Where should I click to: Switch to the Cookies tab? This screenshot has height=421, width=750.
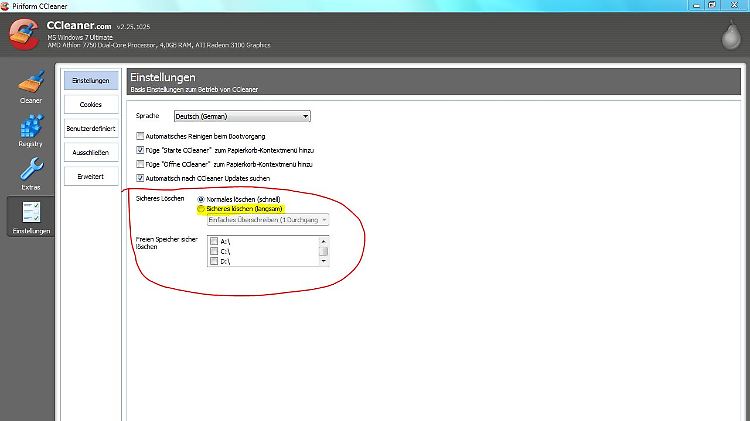coord(91,104)
